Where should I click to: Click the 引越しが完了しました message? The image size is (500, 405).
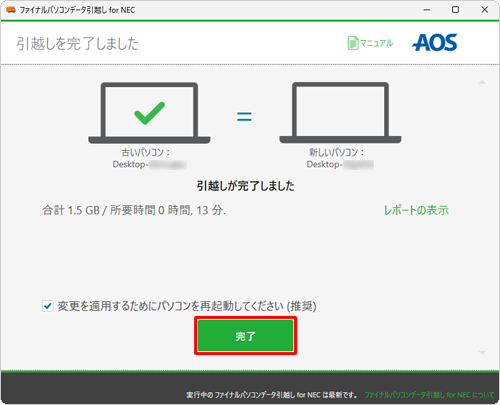coord(245,186)
